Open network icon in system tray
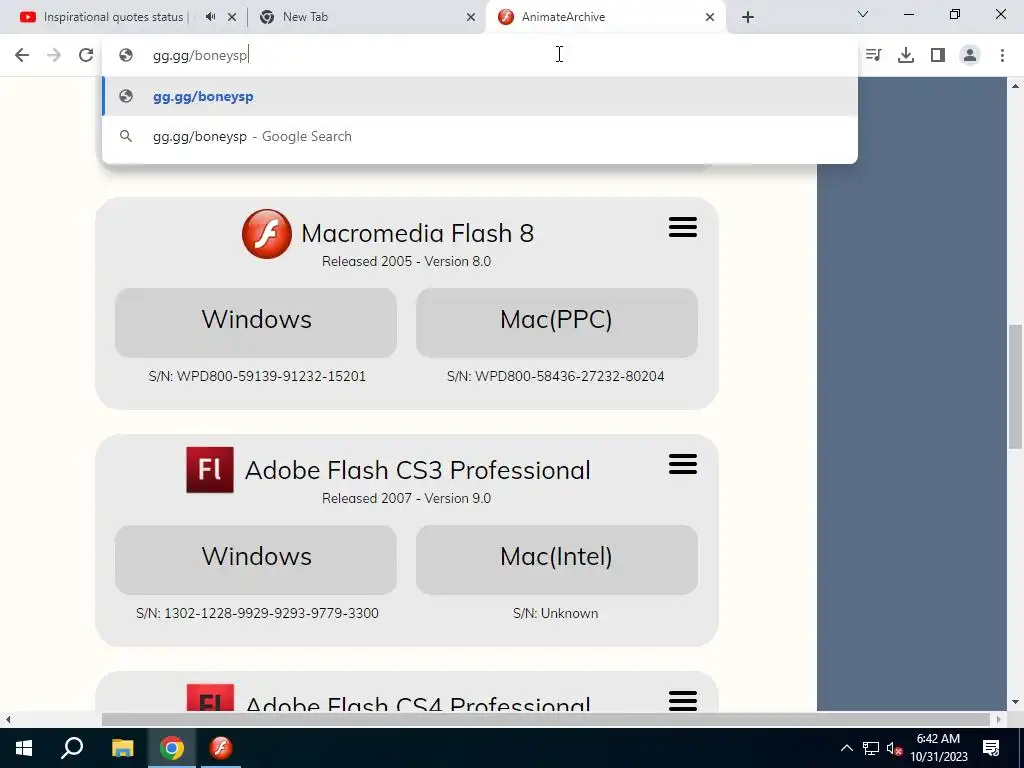The width and height of the screenshot is (1024, 768). click(871, 748)
